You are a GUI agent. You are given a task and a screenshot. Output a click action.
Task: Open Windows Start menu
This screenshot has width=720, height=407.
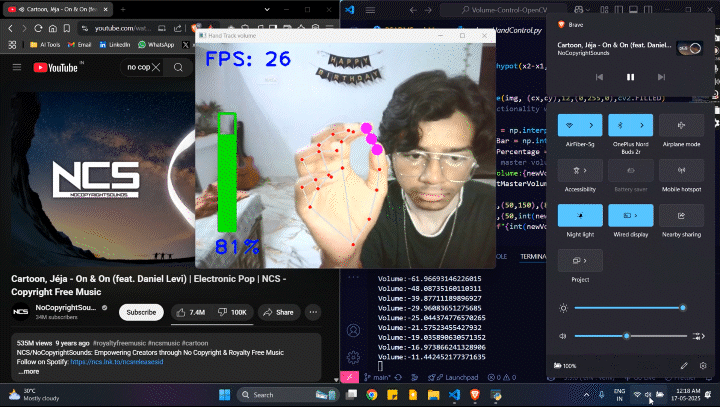[x=225, y=395]
